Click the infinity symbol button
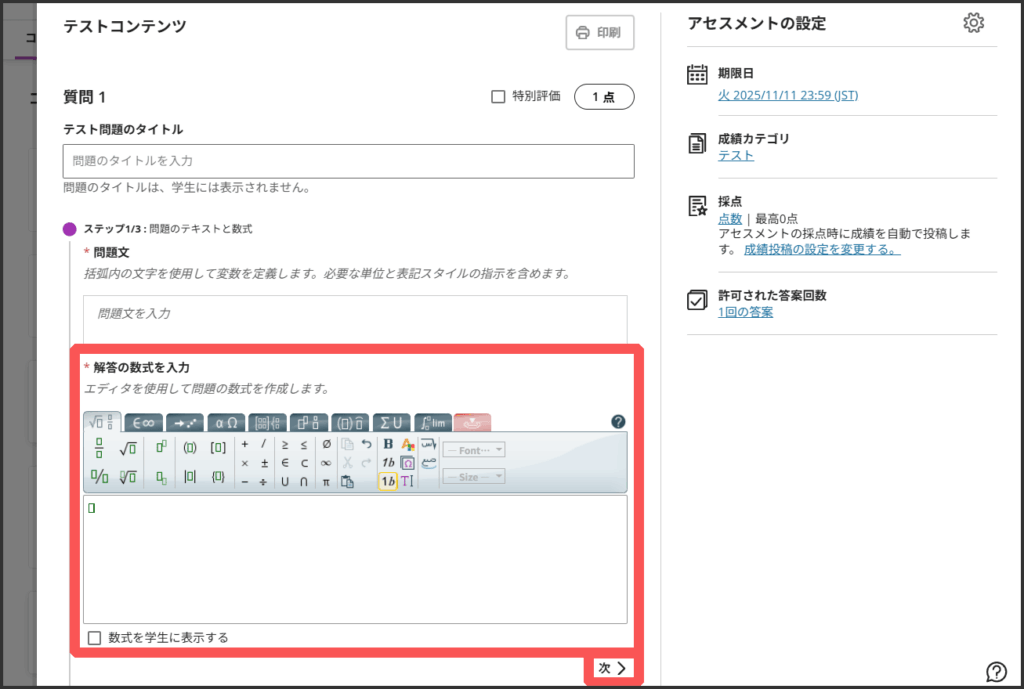Screen dimensions: 1024x689 pyautogui.click(x=326, y=463)
